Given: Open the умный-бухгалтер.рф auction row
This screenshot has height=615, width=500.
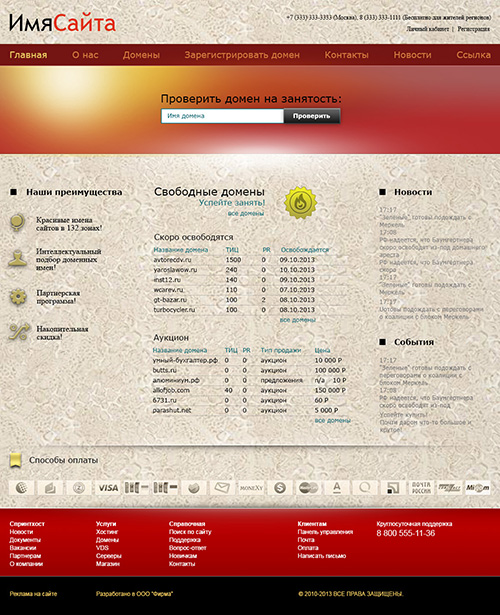Looking at the screenshot, I should coord(249,360).
